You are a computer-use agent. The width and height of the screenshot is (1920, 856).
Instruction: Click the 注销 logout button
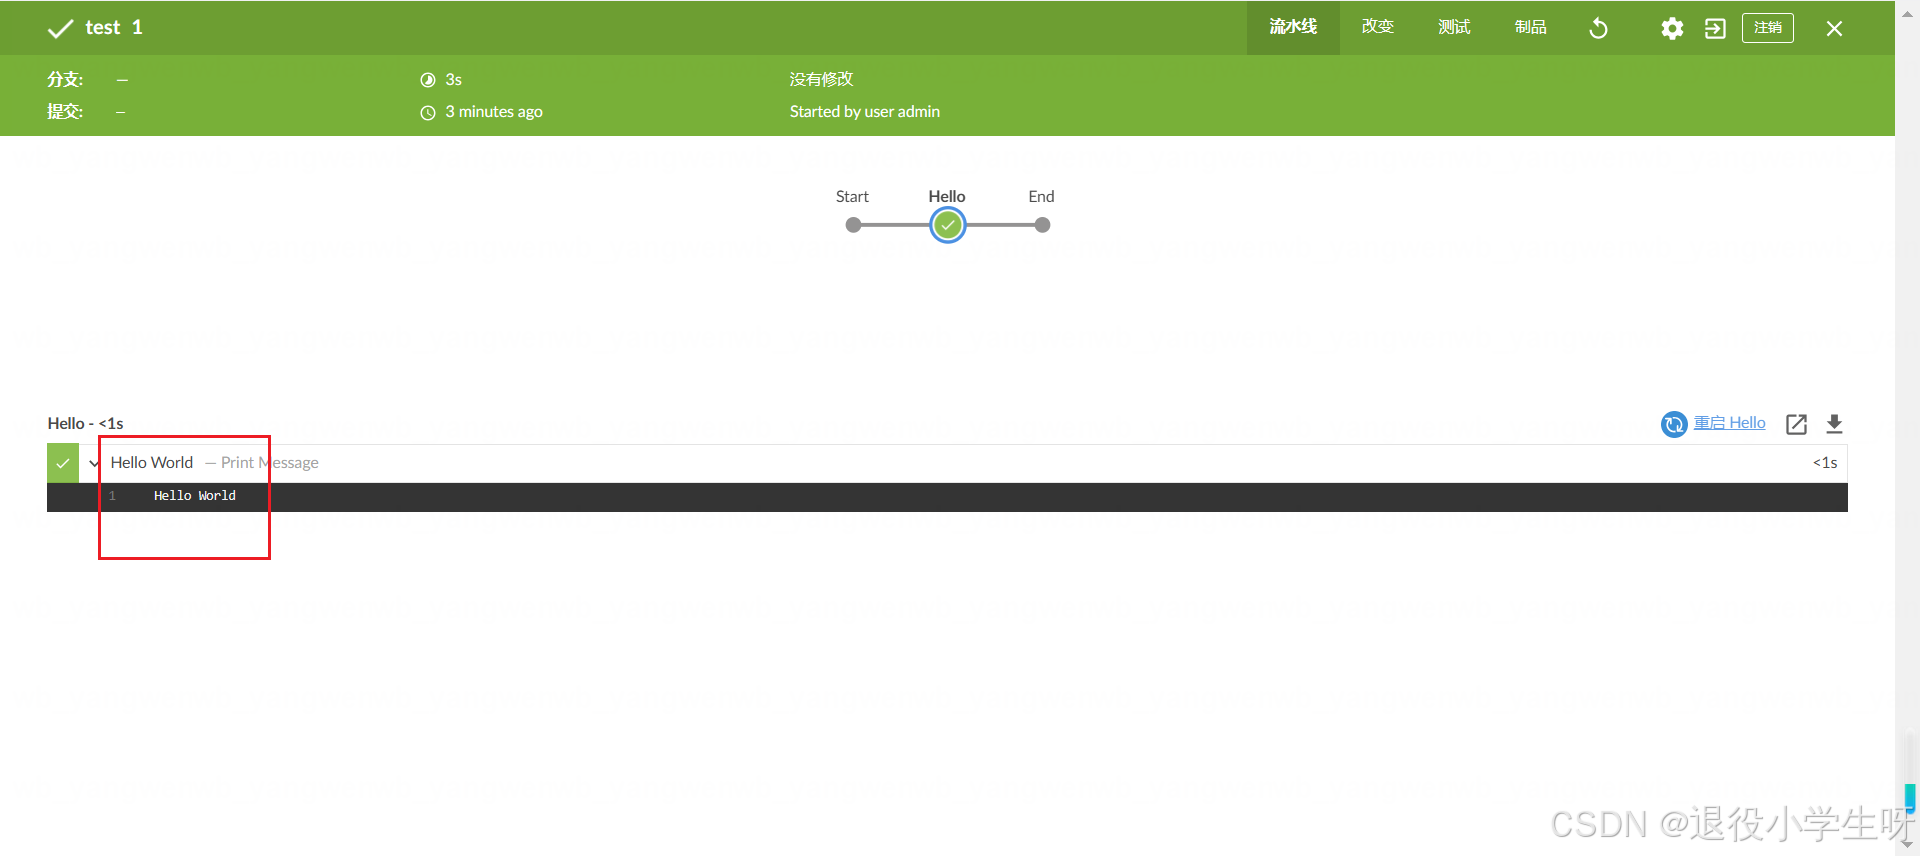1768,28
